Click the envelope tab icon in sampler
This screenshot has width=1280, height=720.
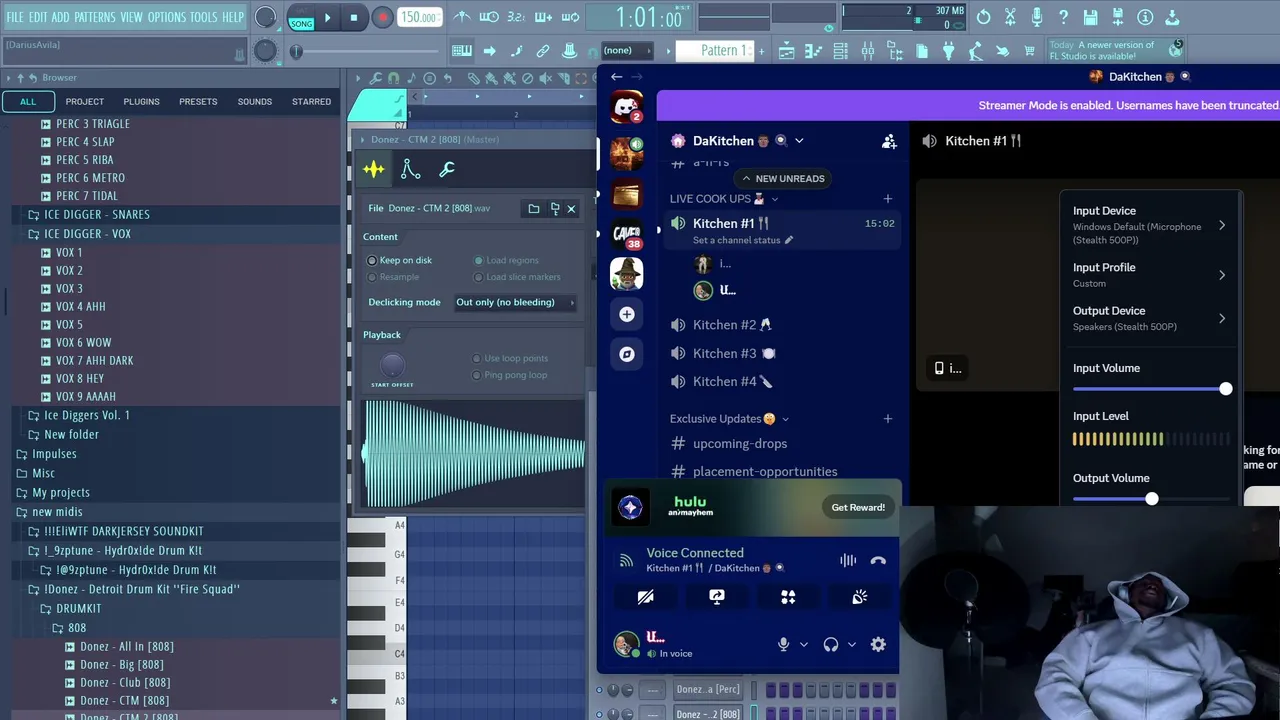tap(410, 170)
